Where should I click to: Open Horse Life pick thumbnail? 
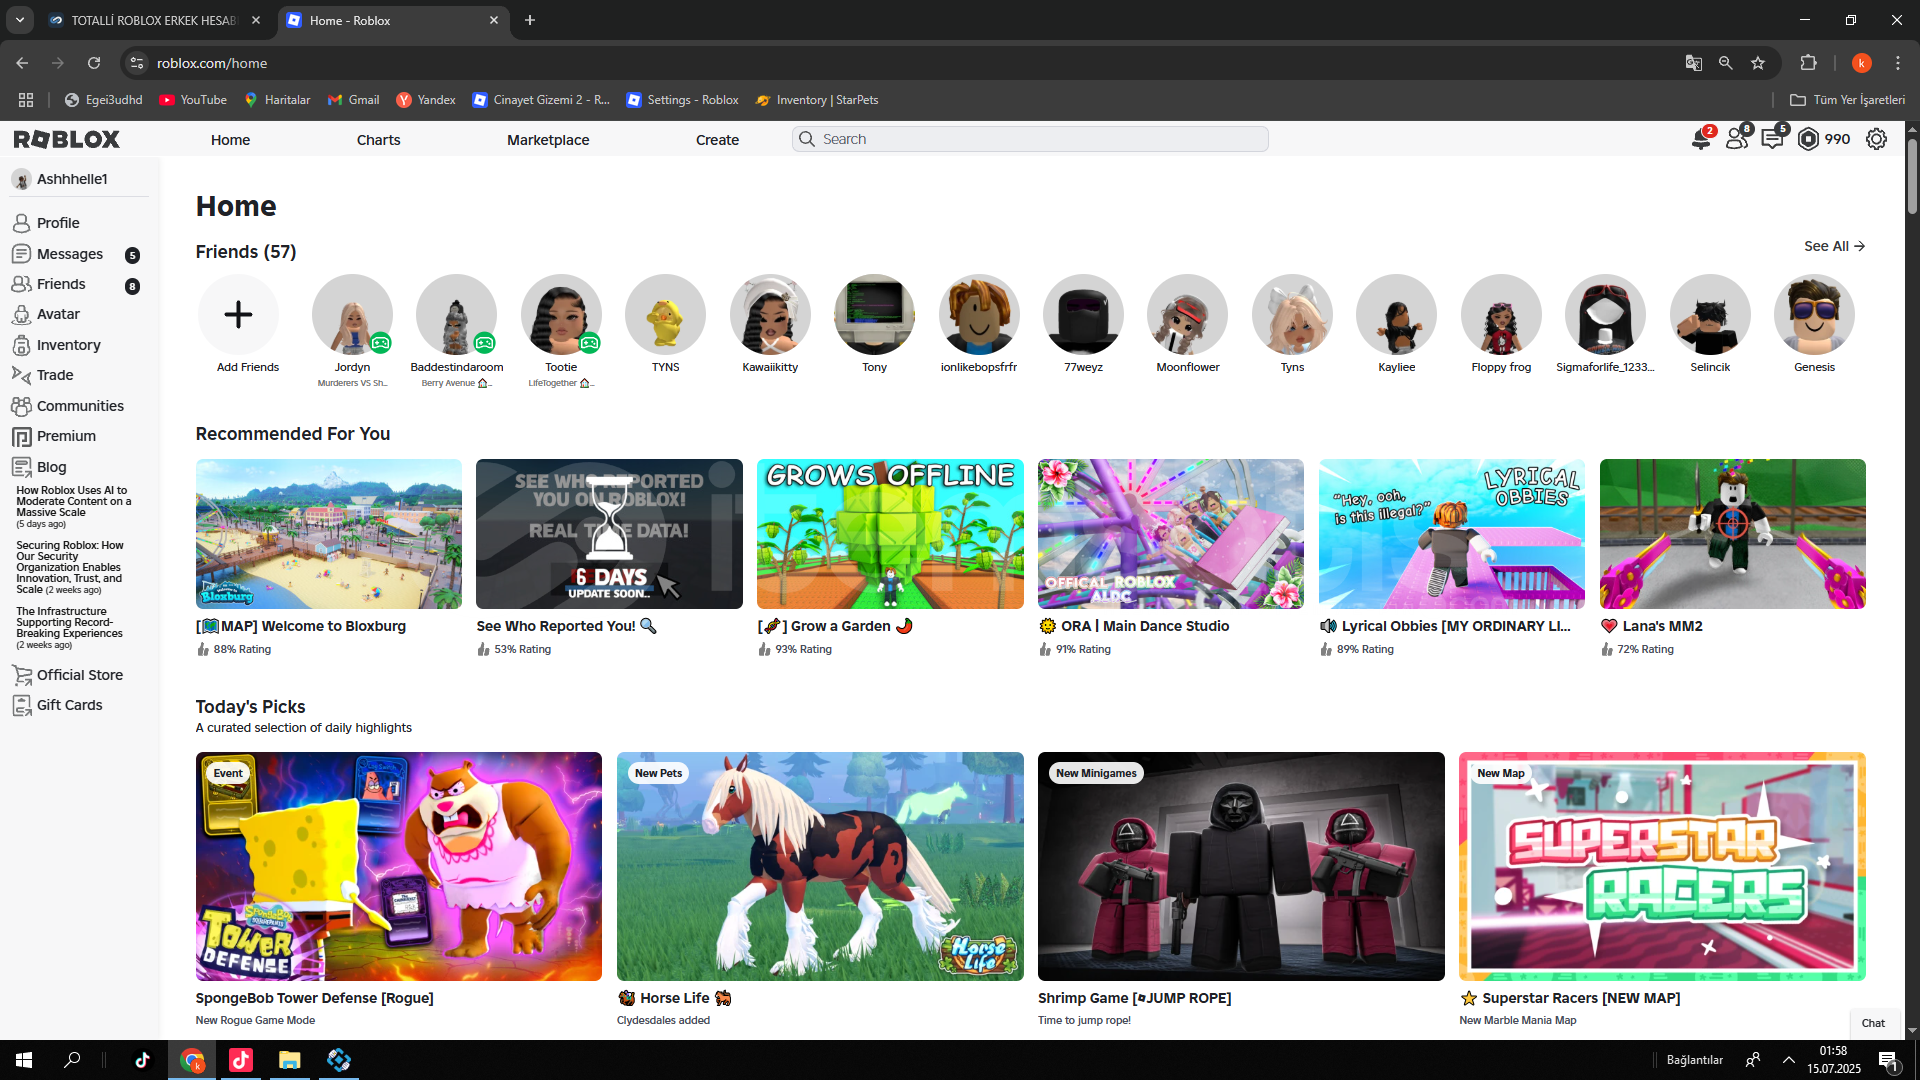point(820,866)
